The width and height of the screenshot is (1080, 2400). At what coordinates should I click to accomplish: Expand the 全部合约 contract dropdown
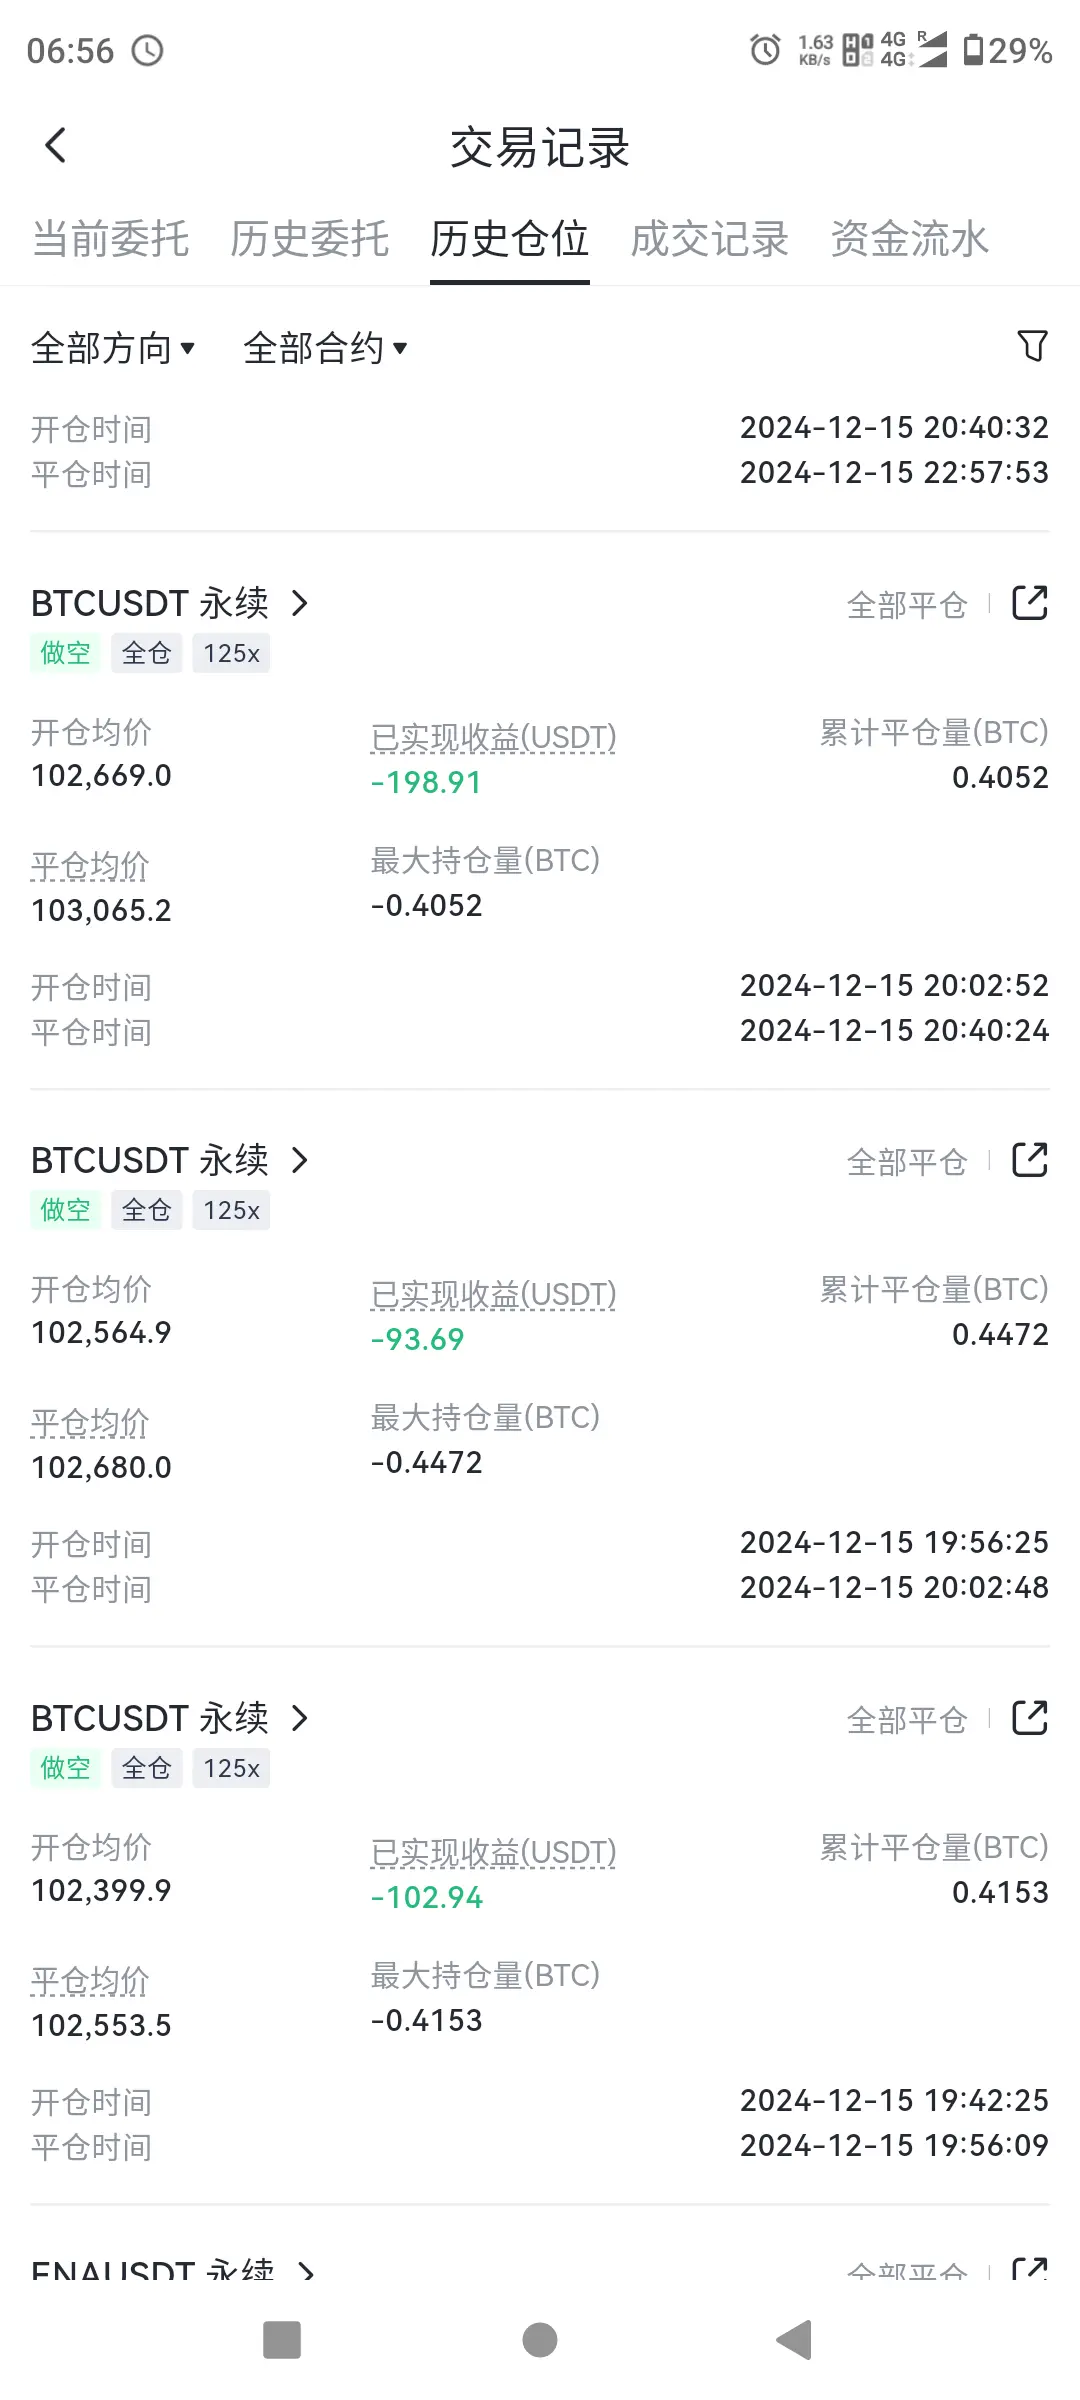[325, 348]
